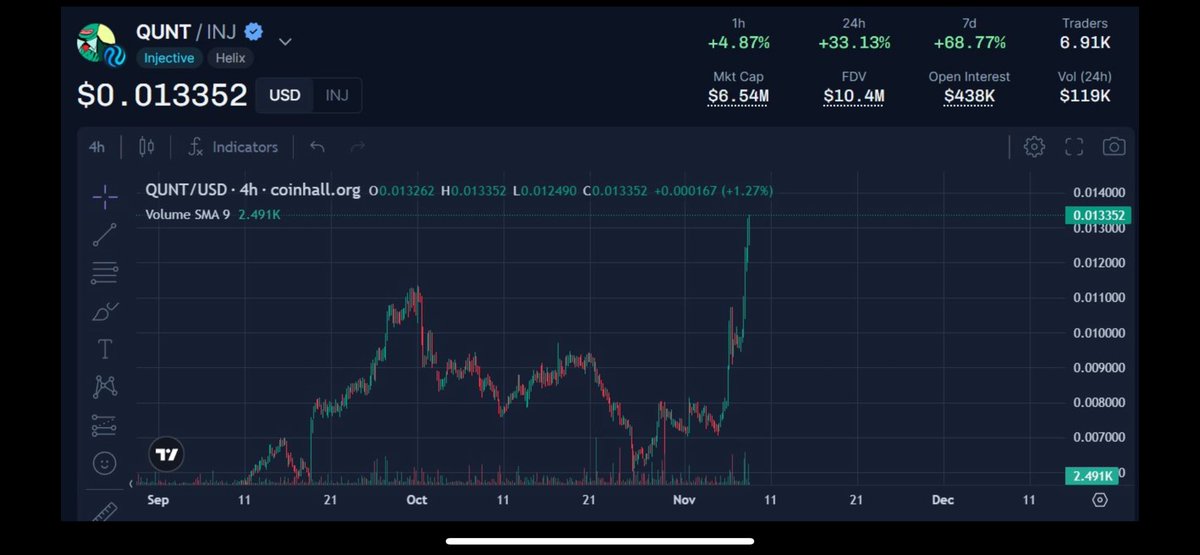Open the candlestick chart type selector
1200x555 pixels.
146,147
